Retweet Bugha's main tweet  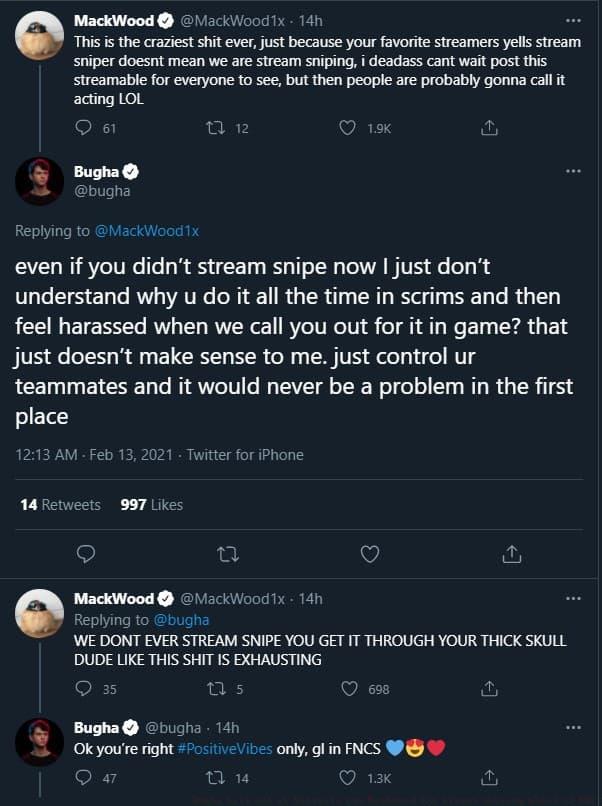228,553
